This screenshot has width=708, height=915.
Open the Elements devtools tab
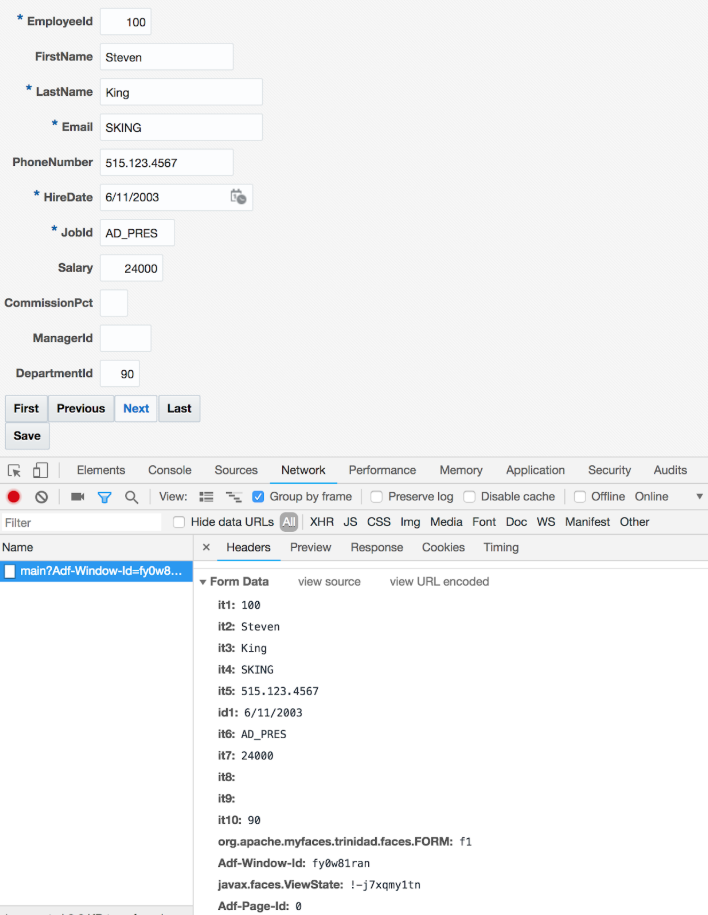point(101,470)
